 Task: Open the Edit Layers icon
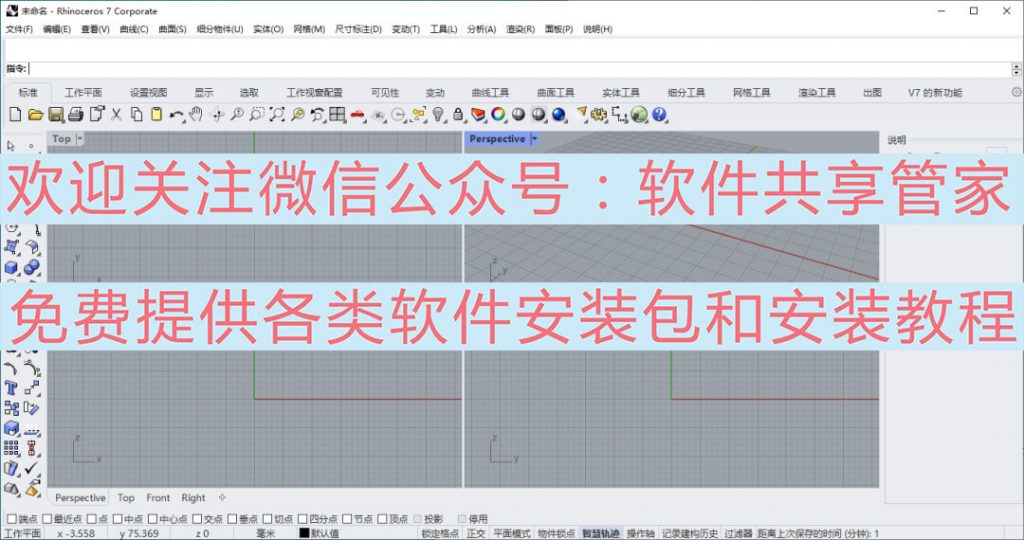coord(479,115)
